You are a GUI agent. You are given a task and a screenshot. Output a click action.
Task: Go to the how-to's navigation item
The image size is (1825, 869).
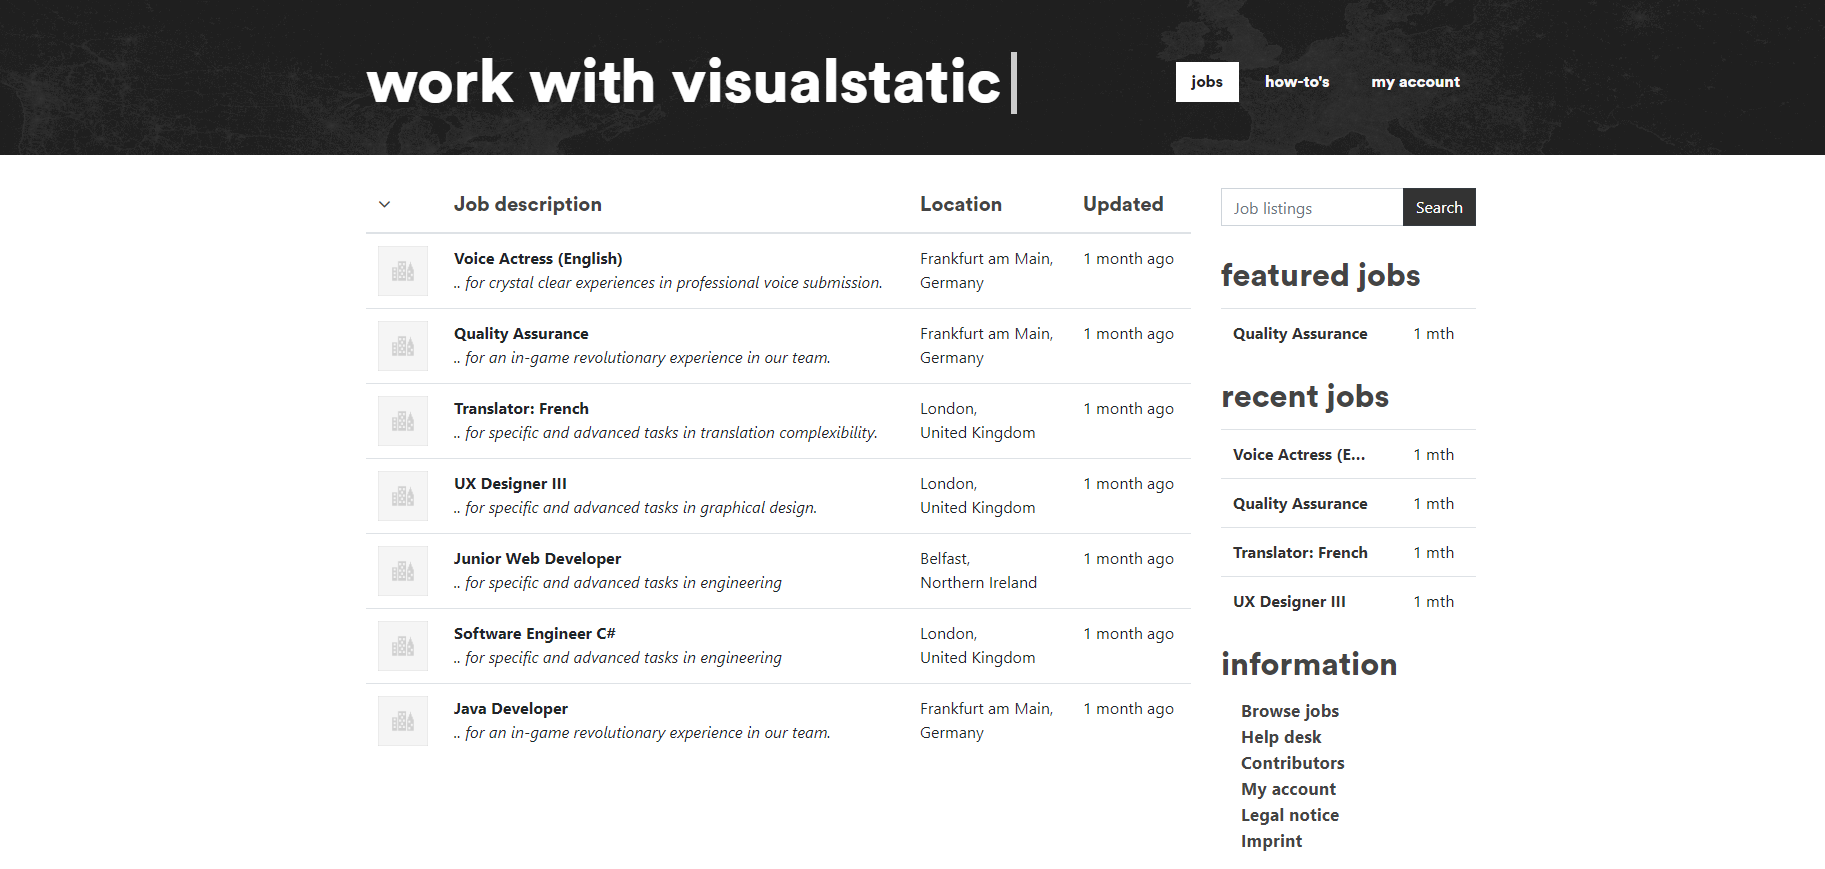pyautogui.click(x=1296, y=82)
